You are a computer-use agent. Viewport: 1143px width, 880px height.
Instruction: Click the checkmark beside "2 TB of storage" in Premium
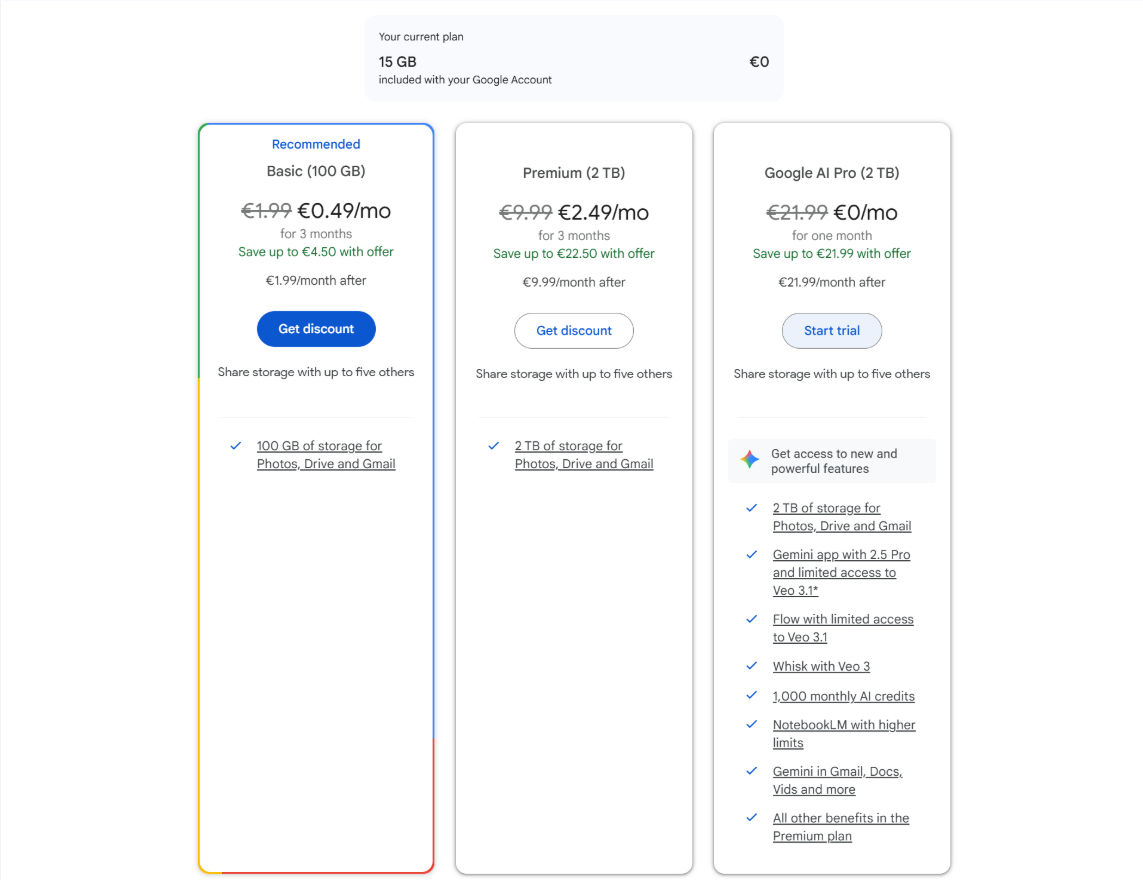(493, 446)
